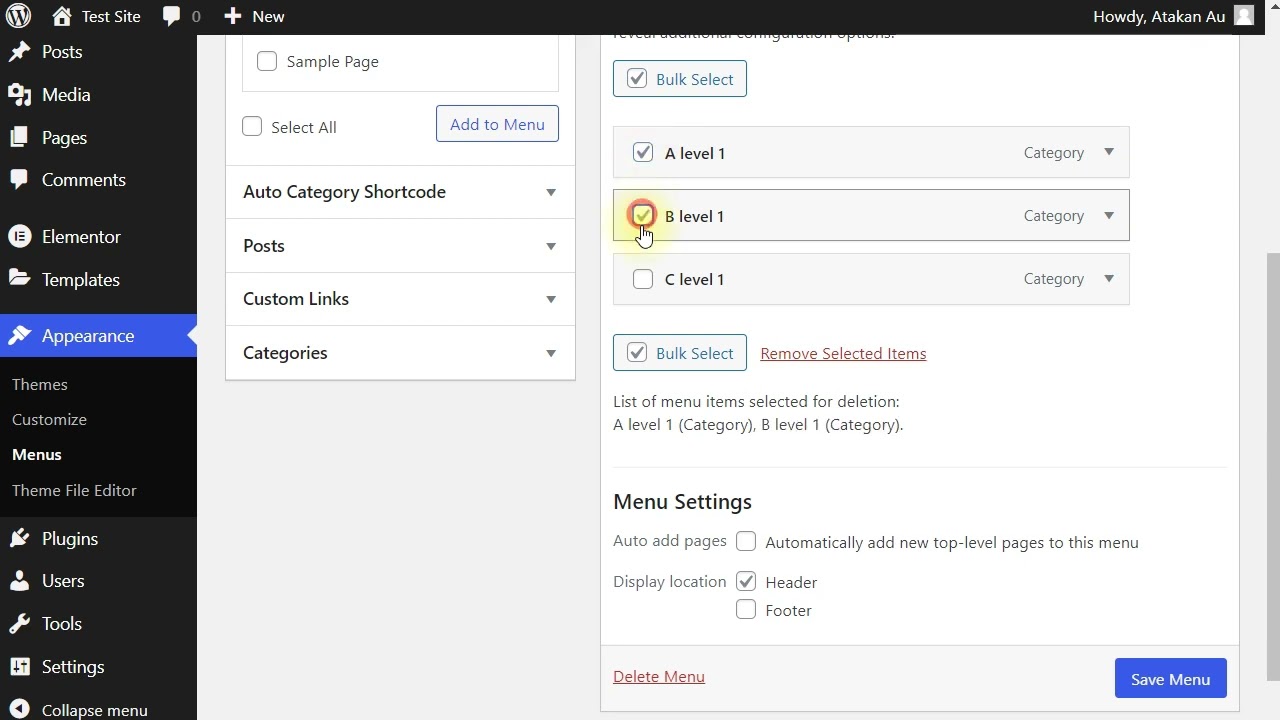Toggle the top Bulk Select checkbox
The width and height of the screenshot is (1280, 720).
coord(637,79)
